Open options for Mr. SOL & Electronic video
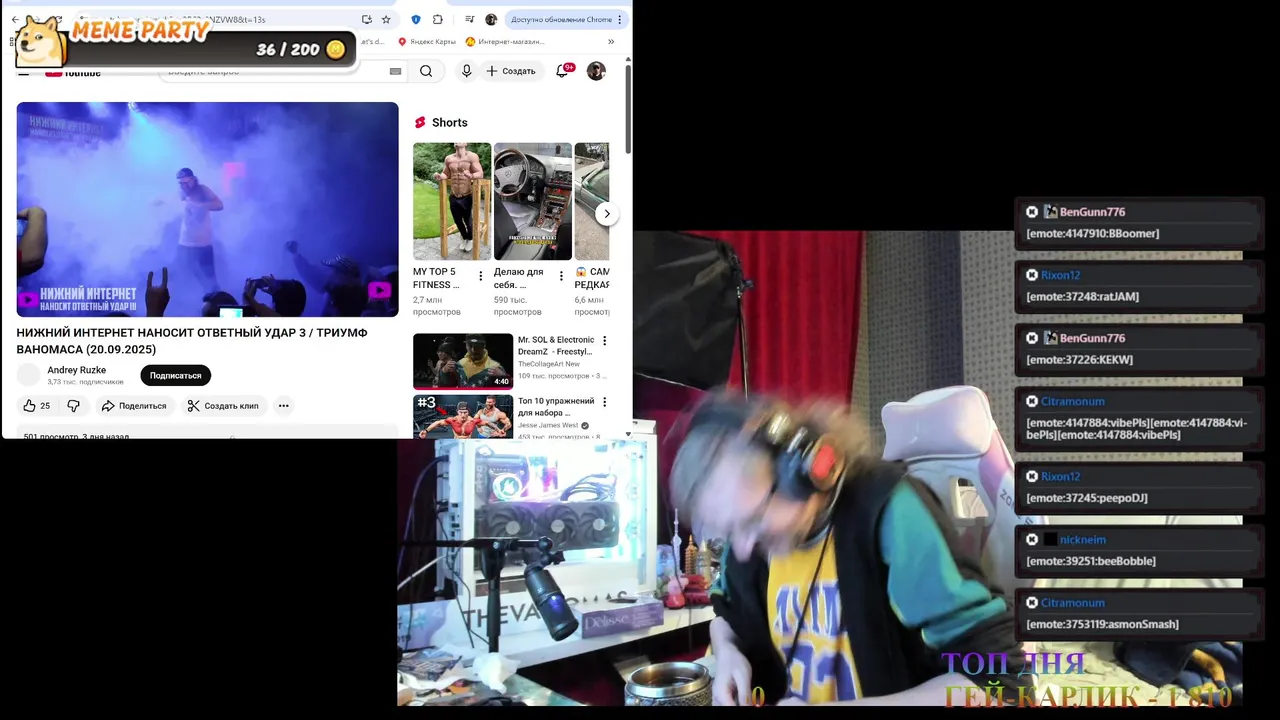1280x720 pixels. tap(604, 341)
